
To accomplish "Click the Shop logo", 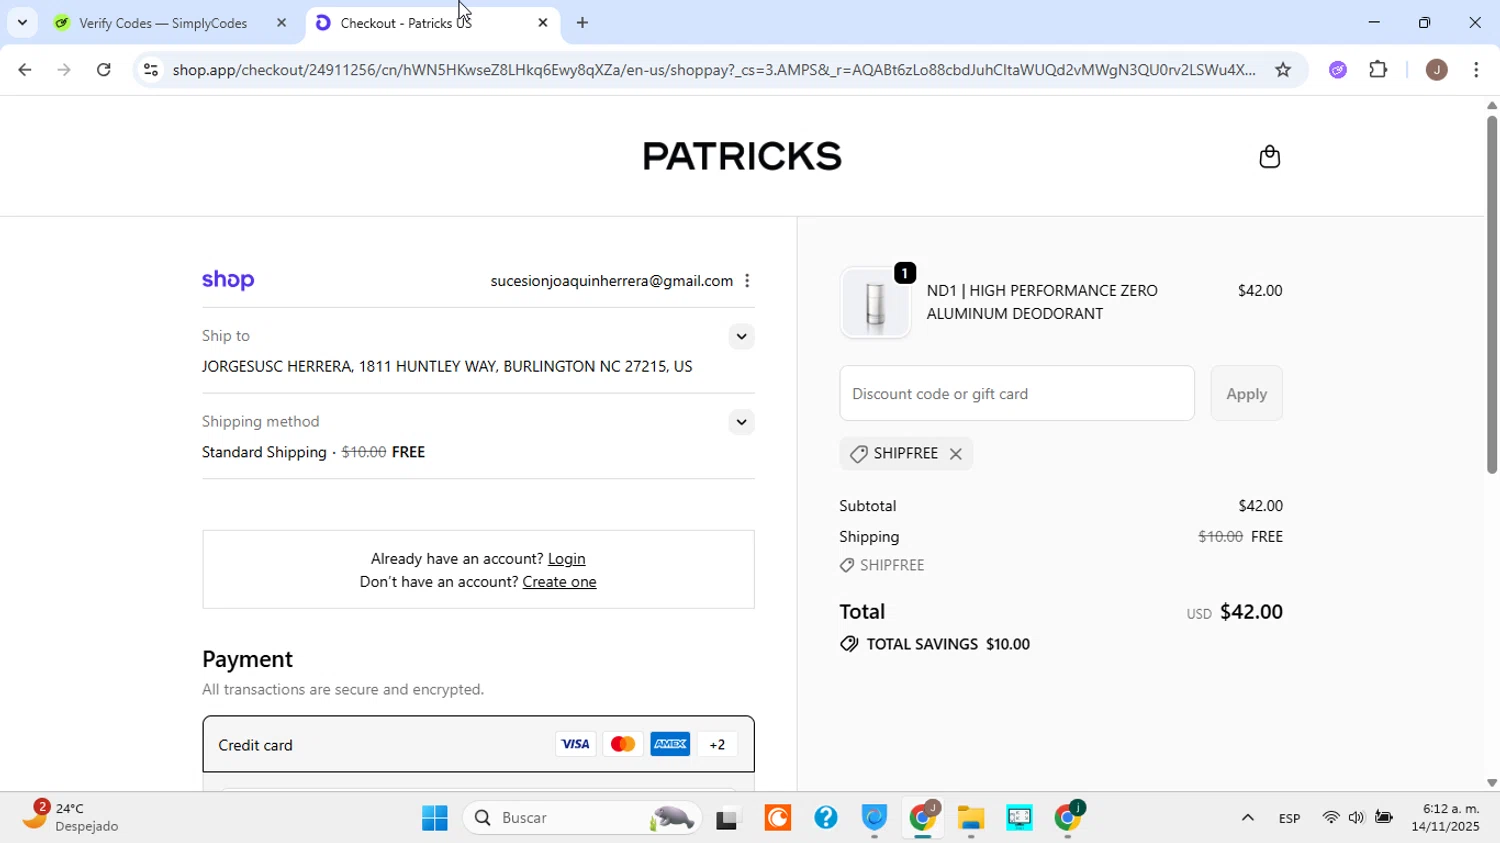I will 228,281.
